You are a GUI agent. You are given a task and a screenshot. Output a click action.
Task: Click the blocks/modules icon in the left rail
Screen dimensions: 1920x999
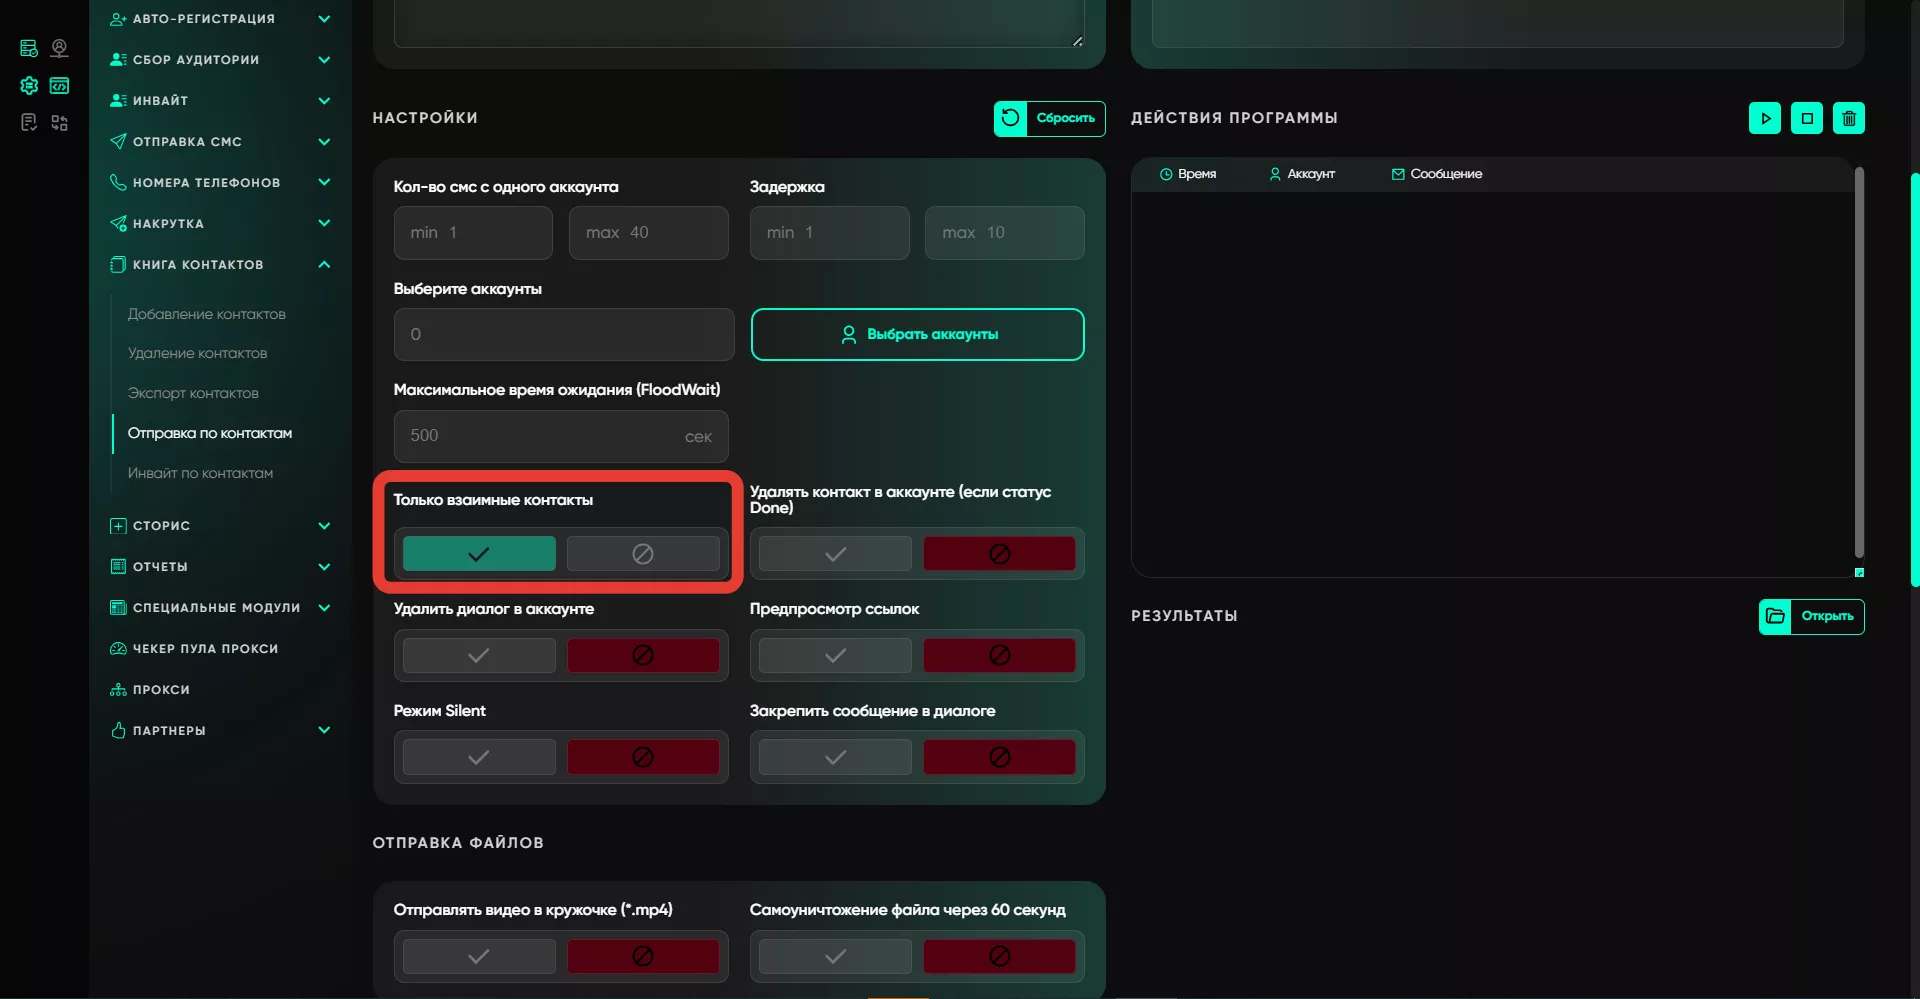[x=60, y=122]
